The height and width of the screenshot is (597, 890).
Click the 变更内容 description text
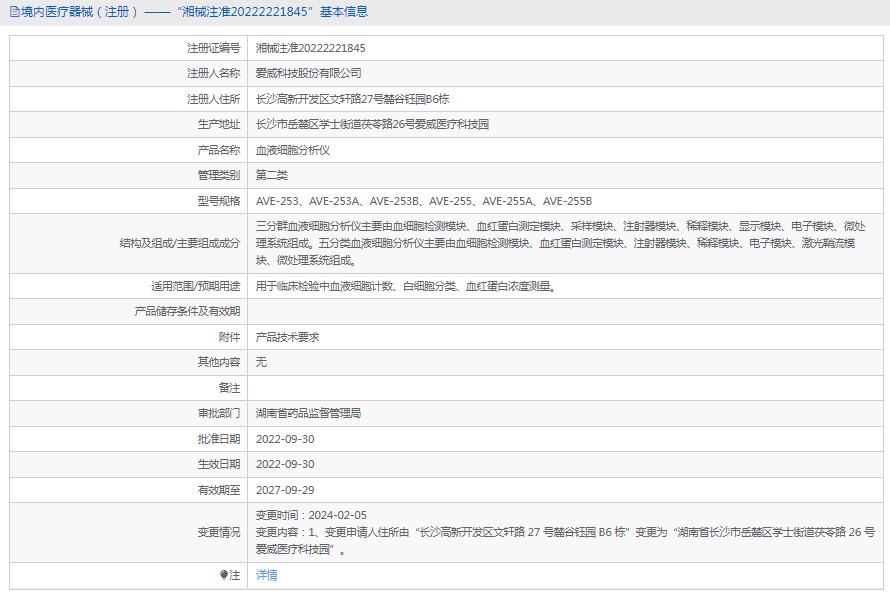coord(565,541)
